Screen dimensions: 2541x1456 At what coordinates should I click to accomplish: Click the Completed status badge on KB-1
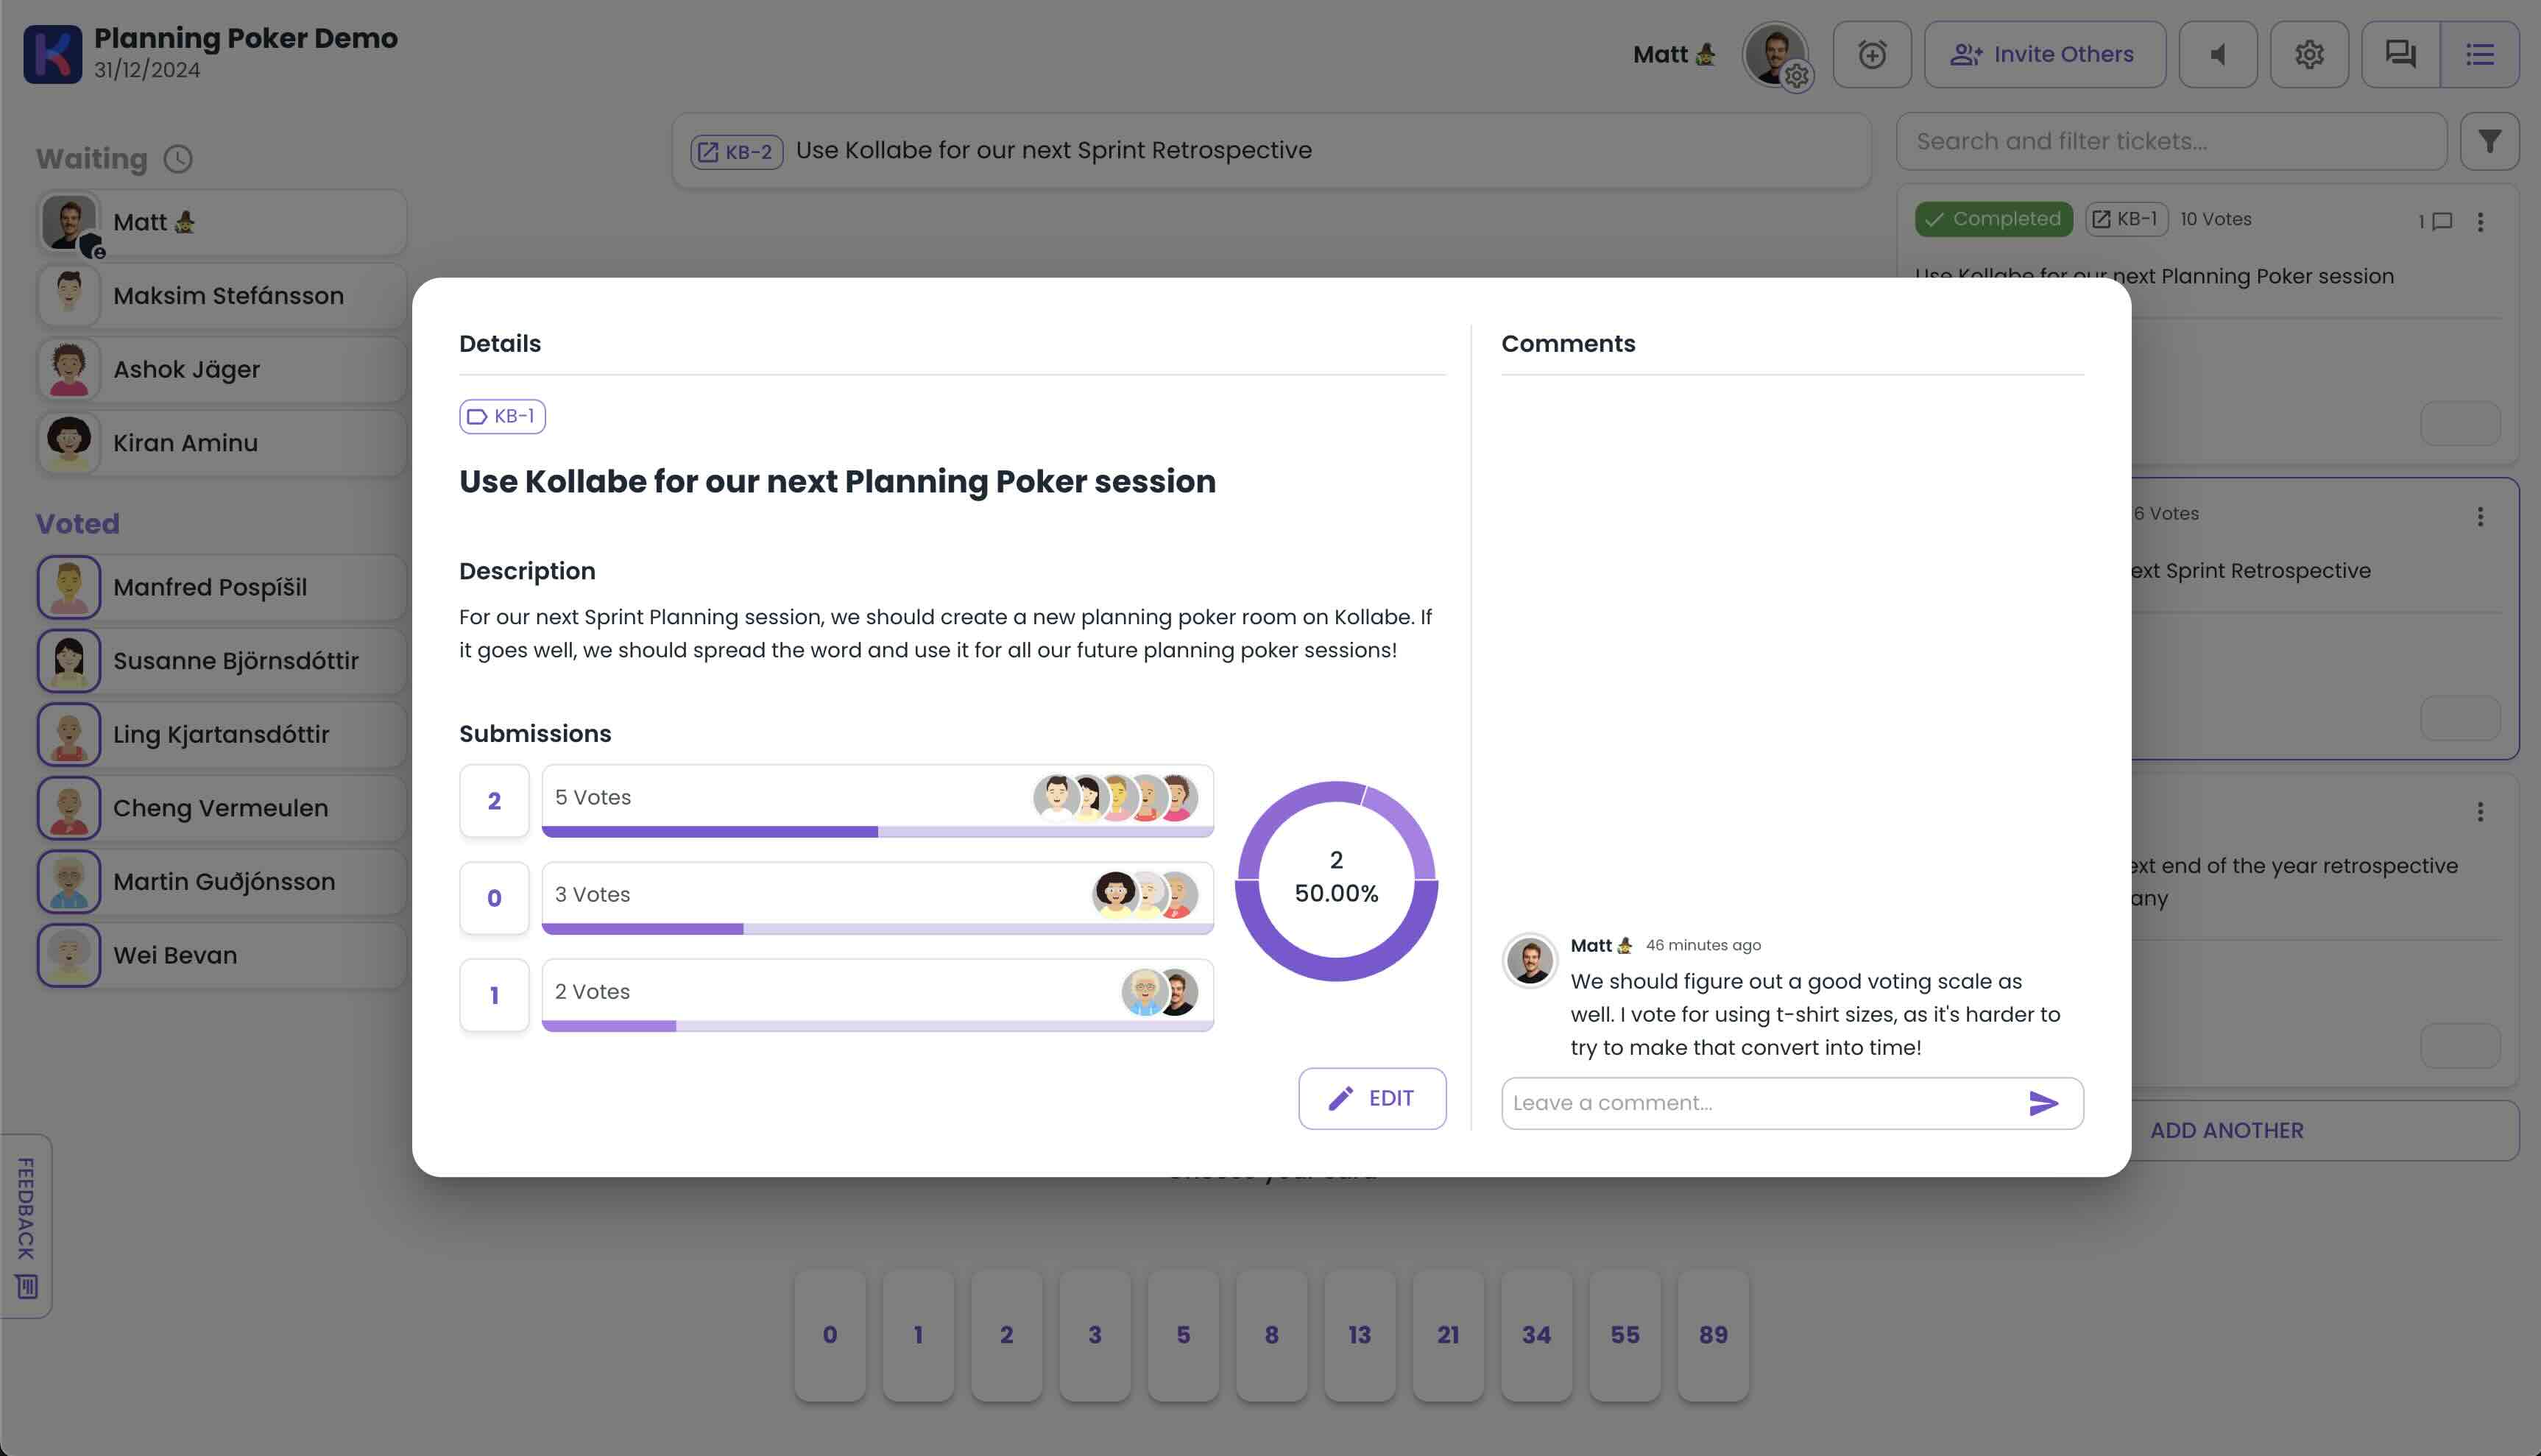1994,219
